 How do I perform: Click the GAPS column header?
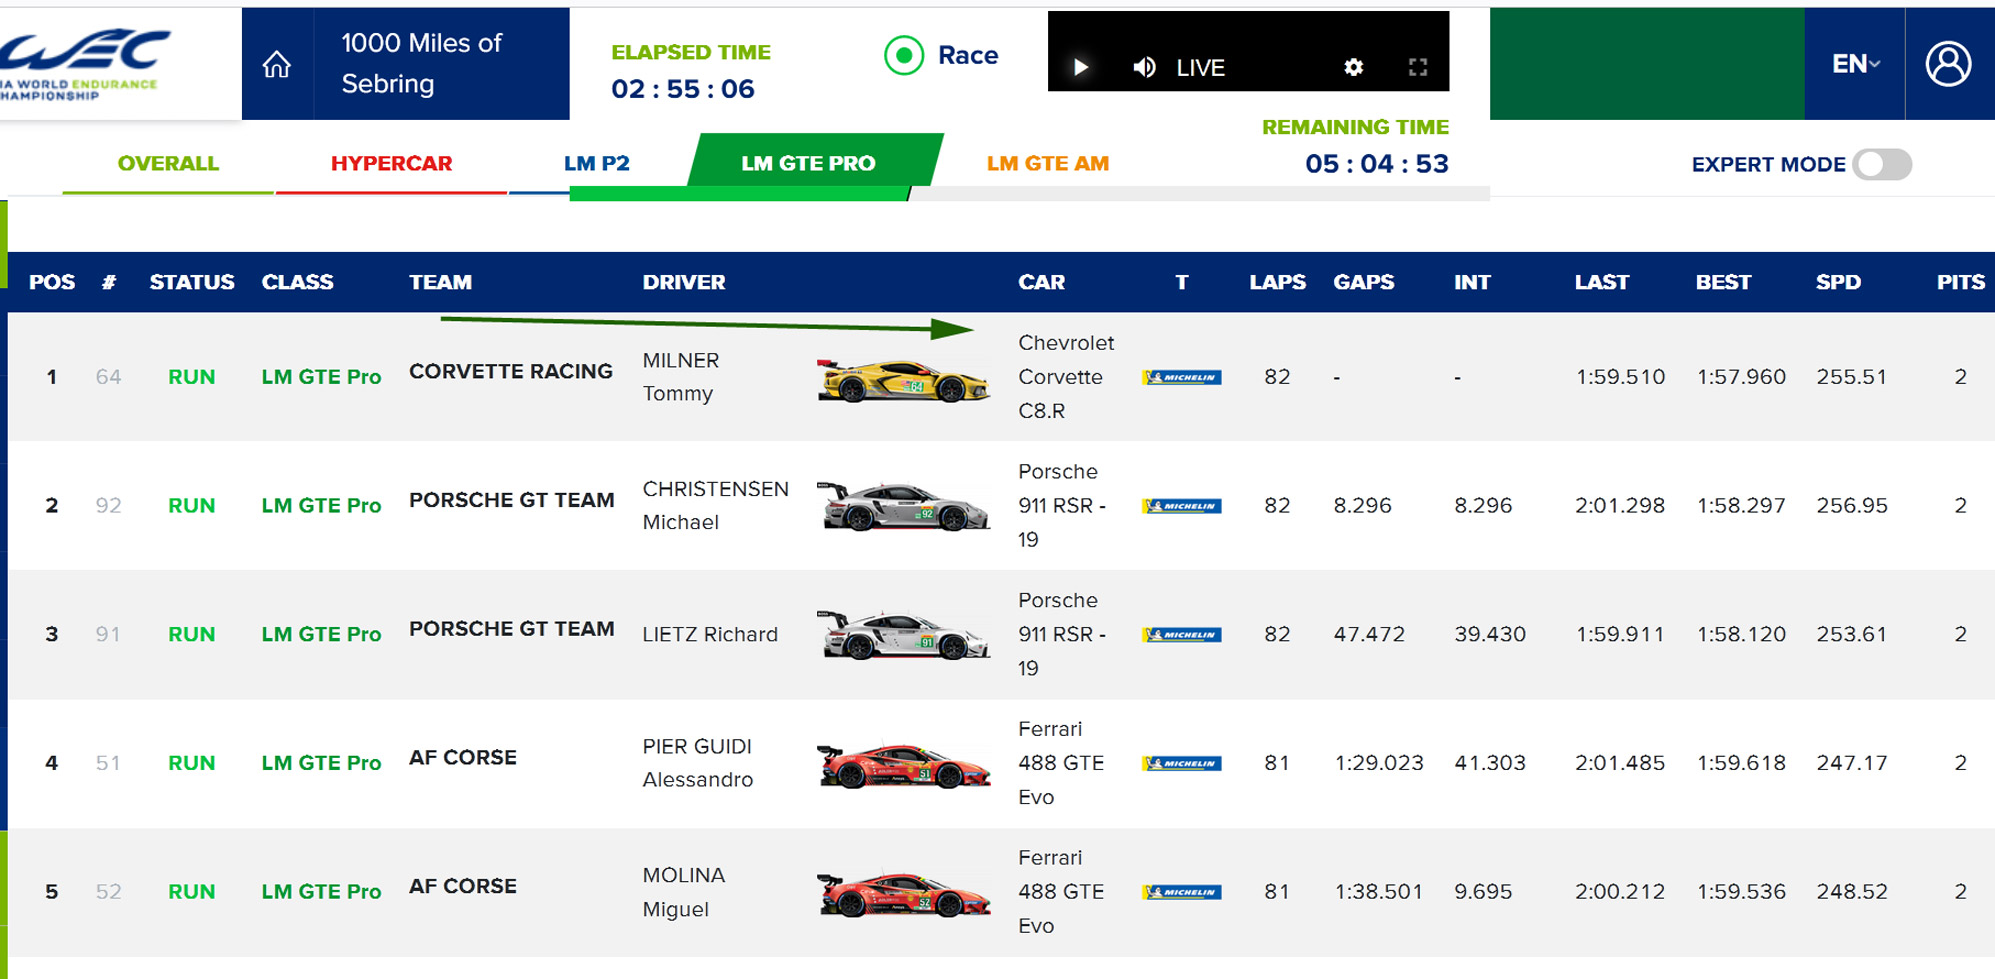click(1364, 282)
